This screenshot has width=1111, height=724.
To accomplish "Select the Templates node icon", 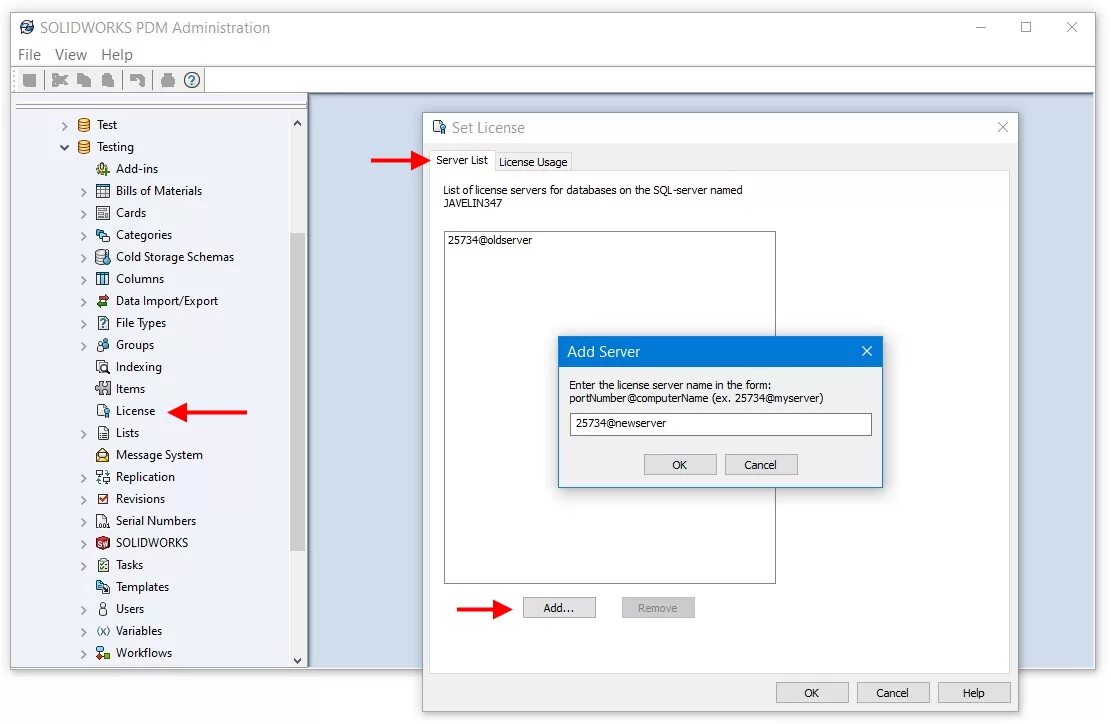I will [103, 587].
